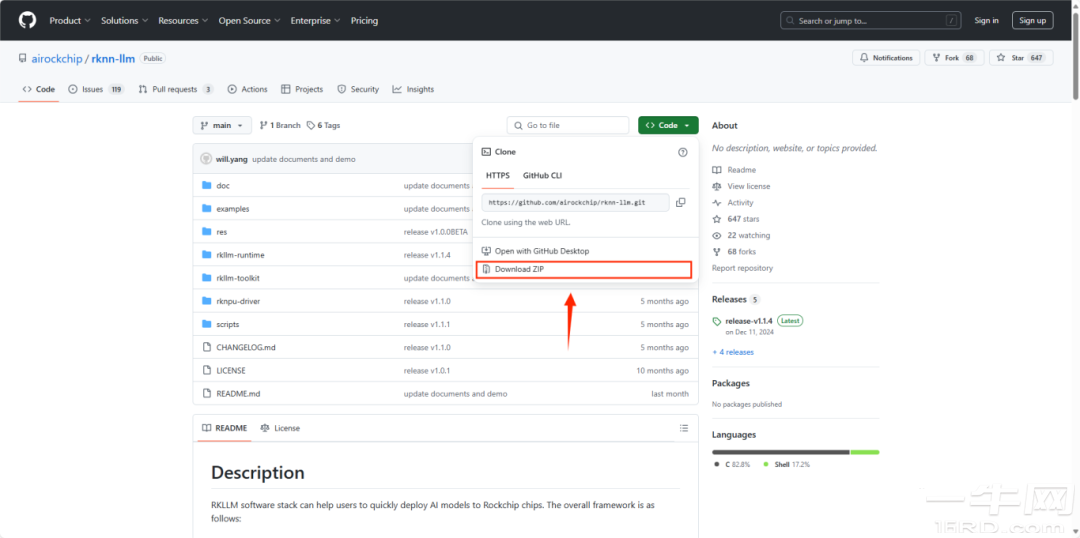Image resolution: width=1080 pixels, height=538 pixels.
Task: Open the rknpu-driver folder
Action: tap(238, 301)
